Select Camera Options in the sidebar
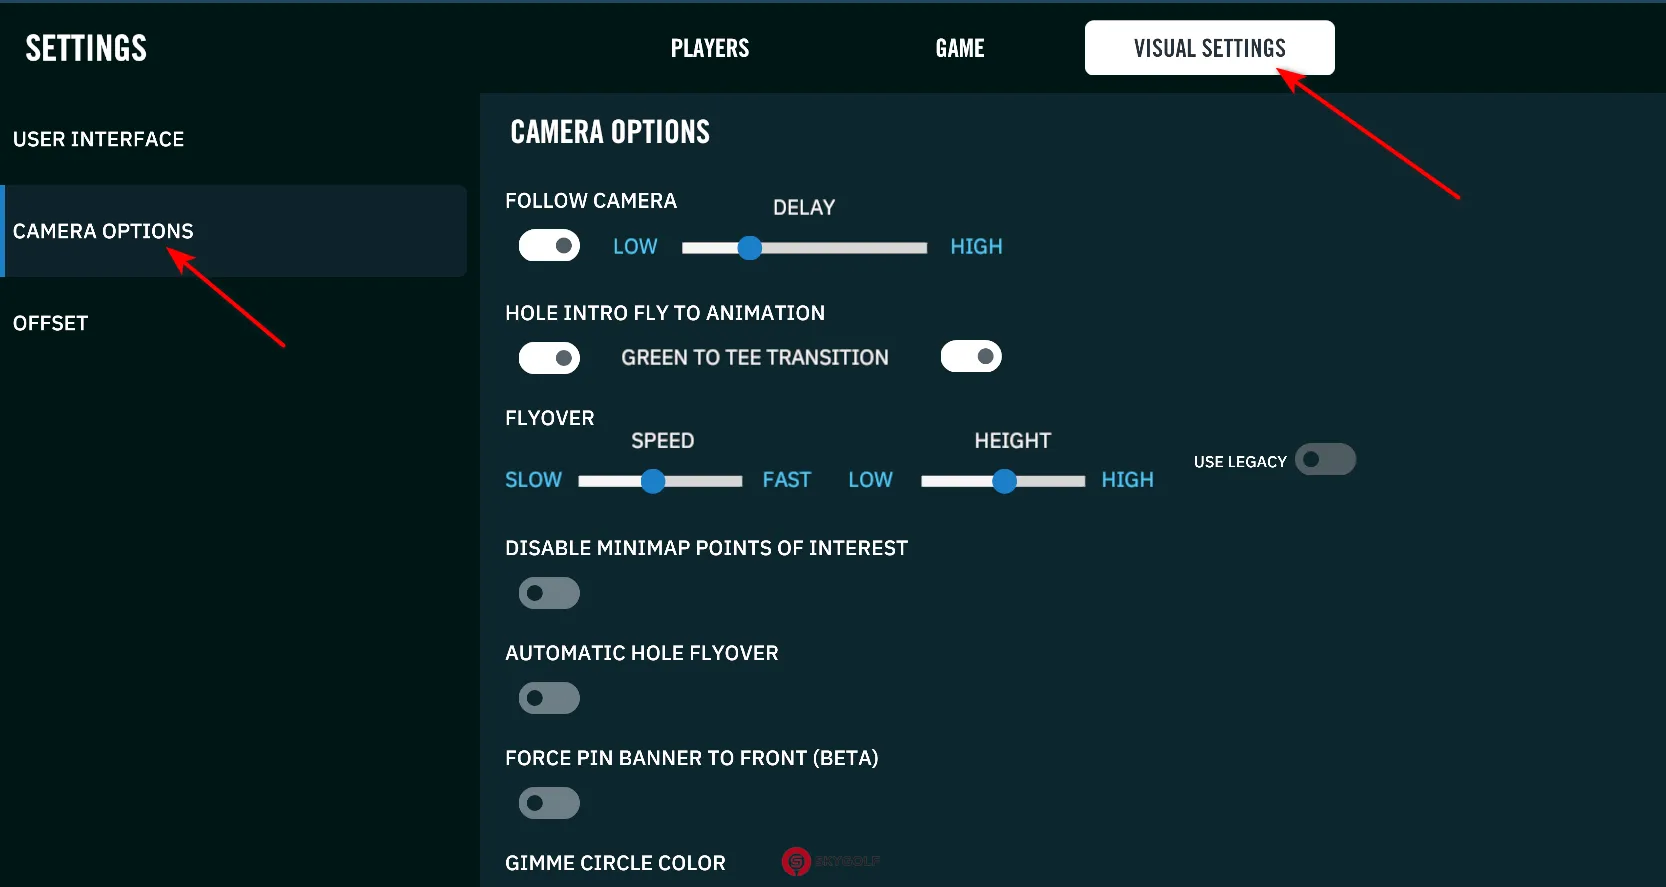The width and height of the screenshot is (1666, 887). click(103, 231)
